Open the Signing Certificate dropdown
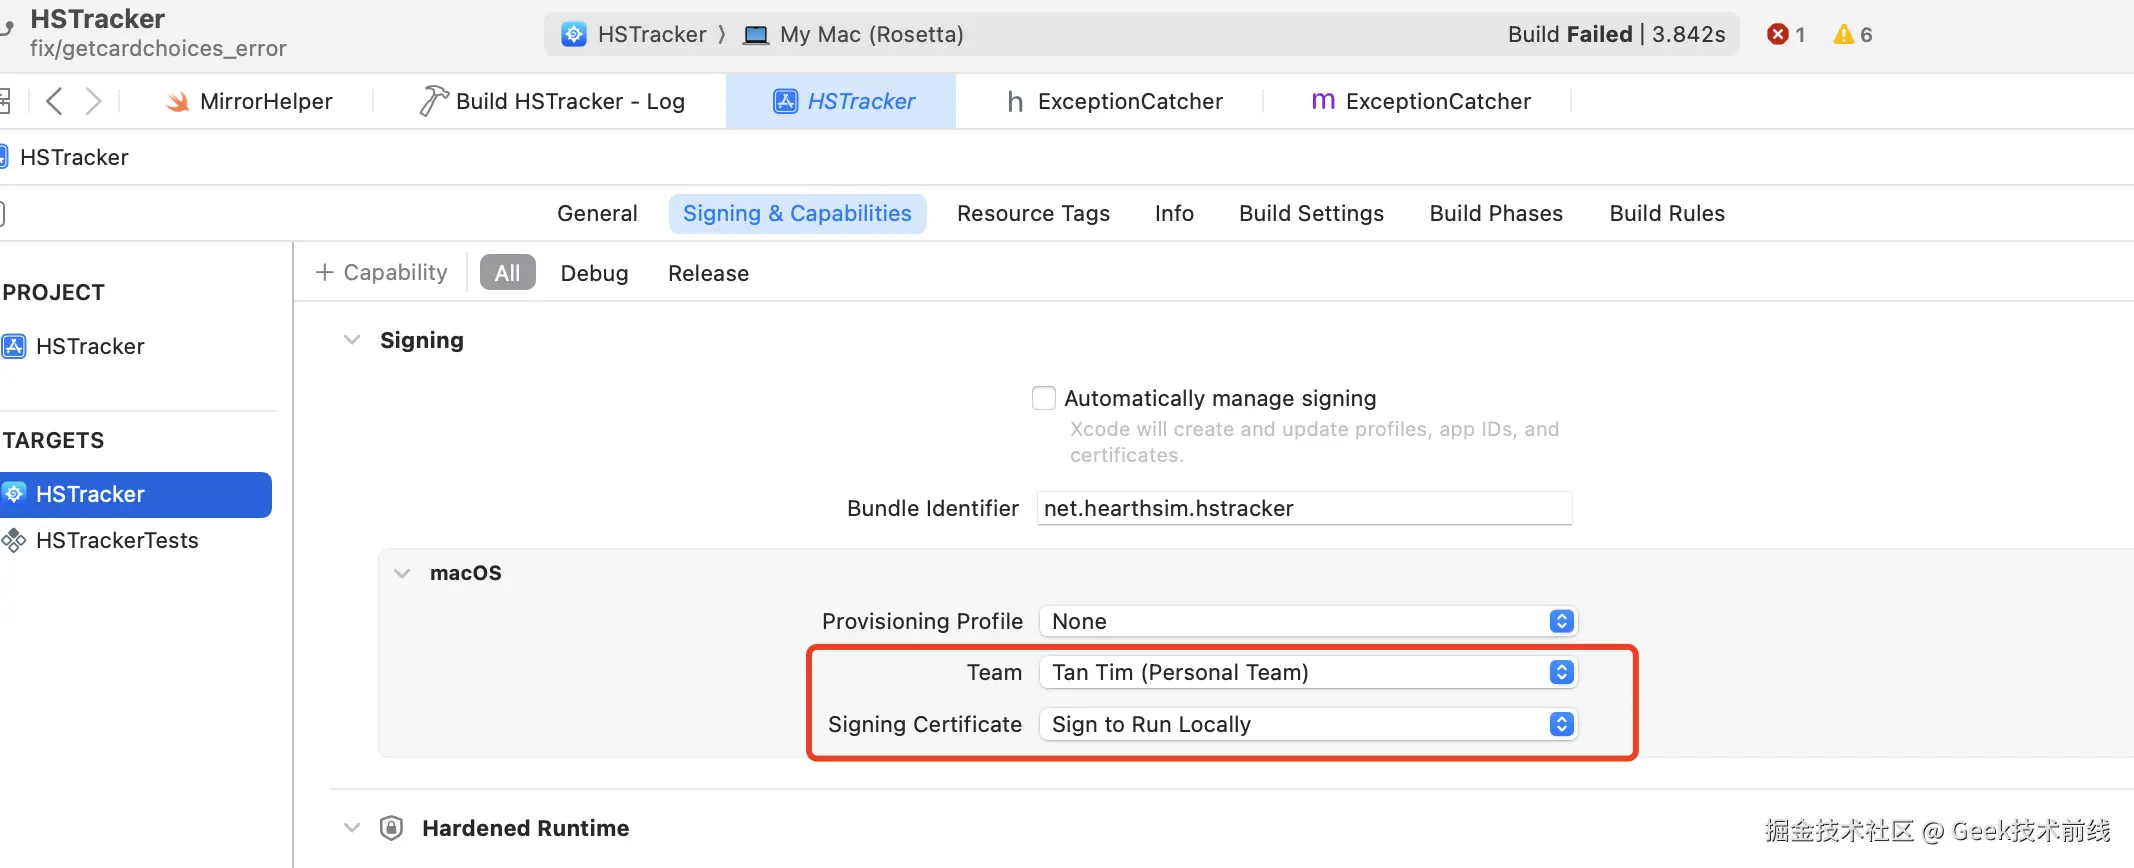 (x=1308, y=724)
